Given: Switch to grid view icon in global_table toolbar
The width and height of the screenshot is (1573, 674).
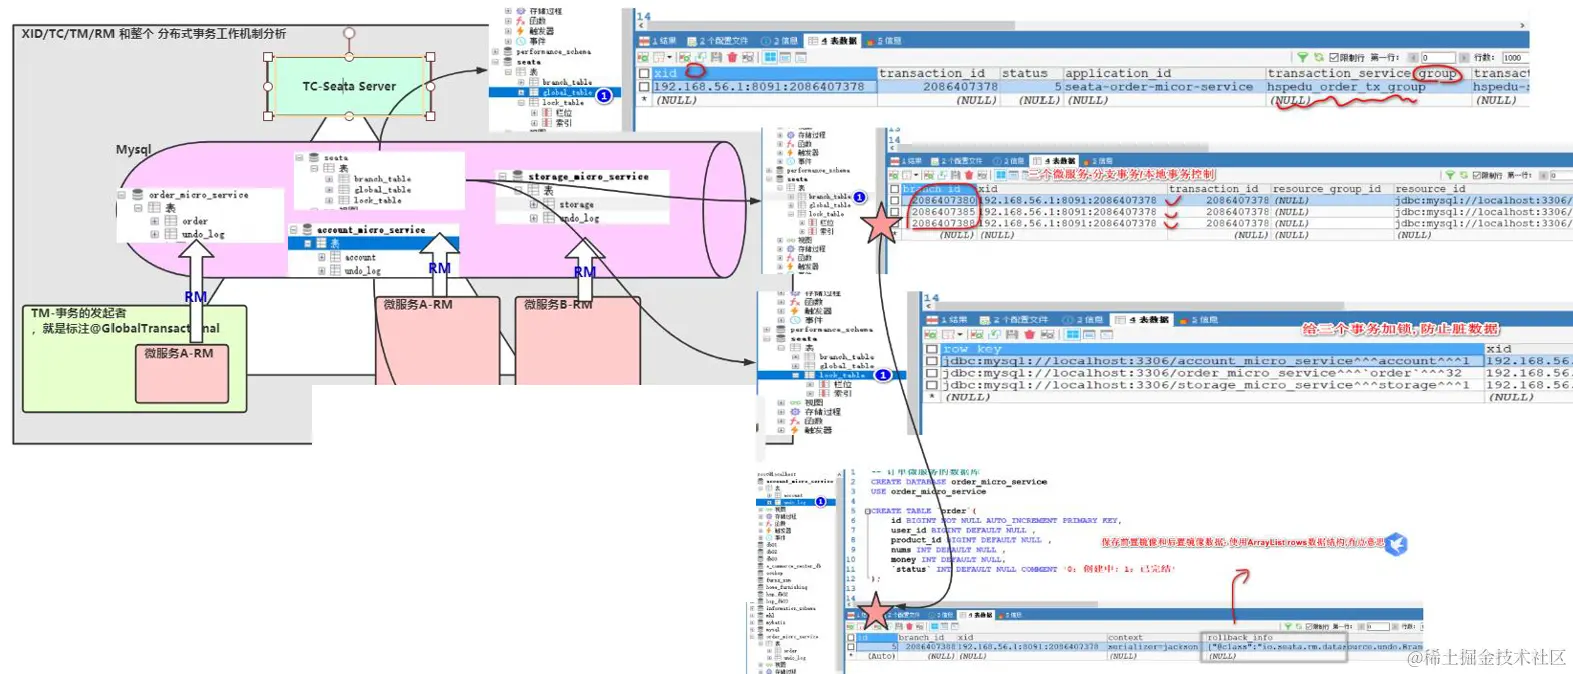Looking at the screenshot, I should (x=770, y=57).
